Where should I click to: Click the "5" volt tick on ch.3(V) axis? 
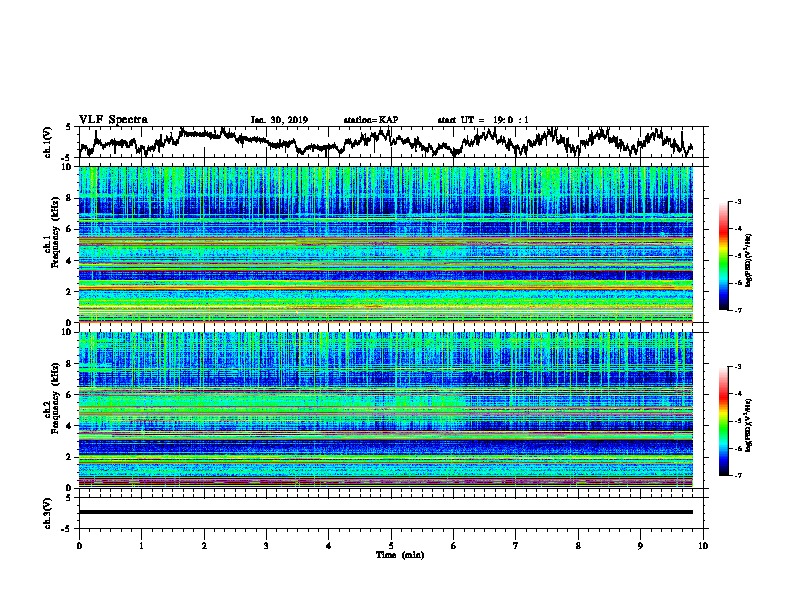tap(69, 498)
